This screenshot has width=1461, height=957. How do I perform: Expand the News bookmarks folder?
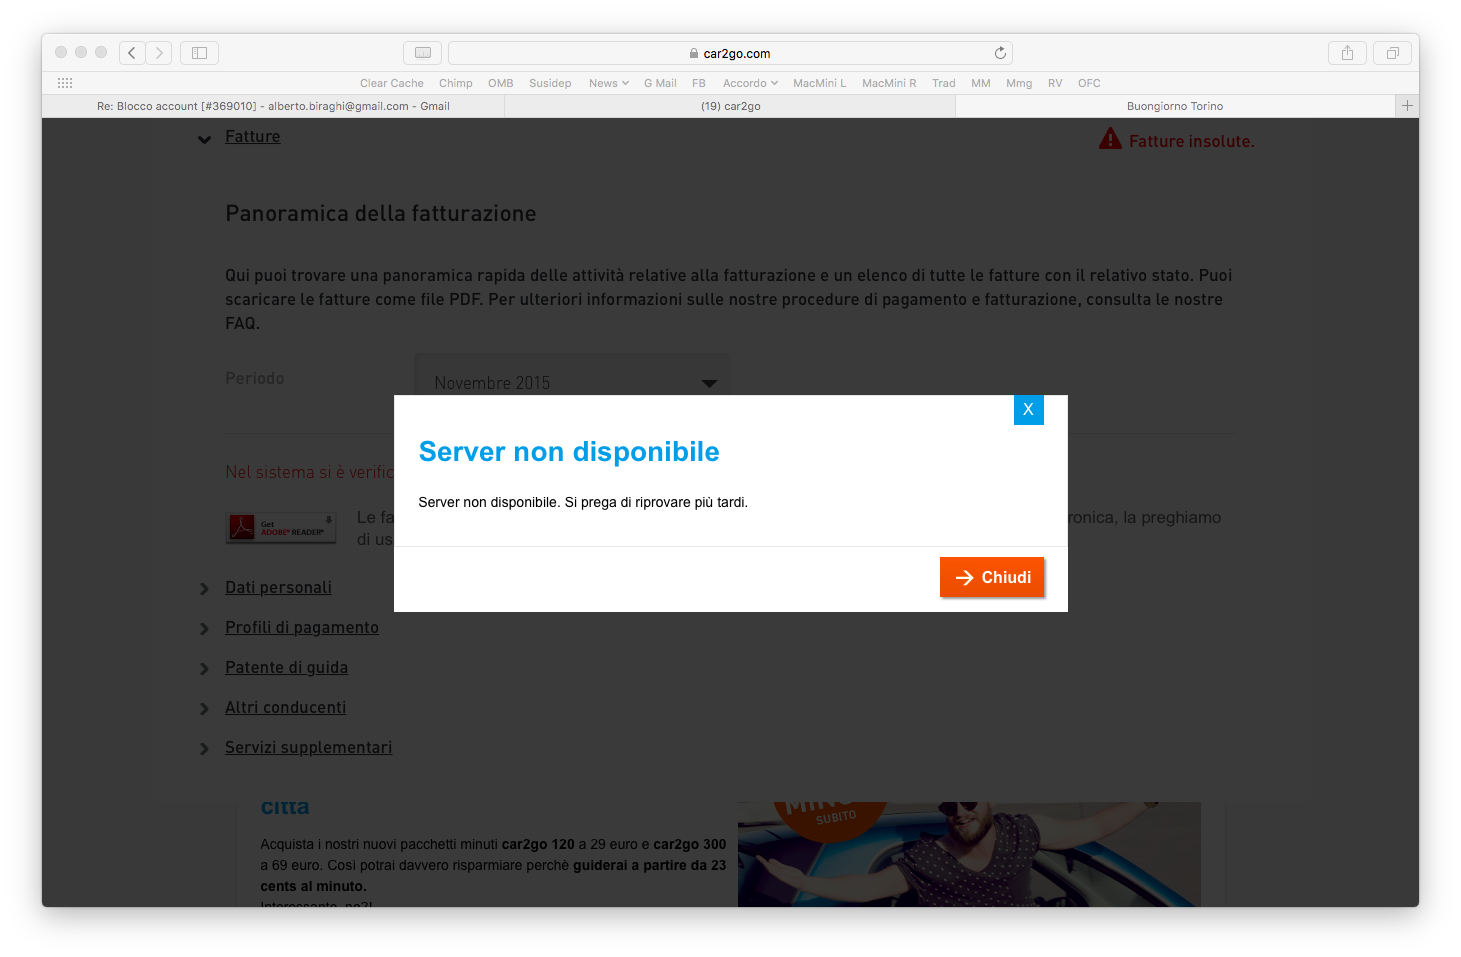coord(608,83)
